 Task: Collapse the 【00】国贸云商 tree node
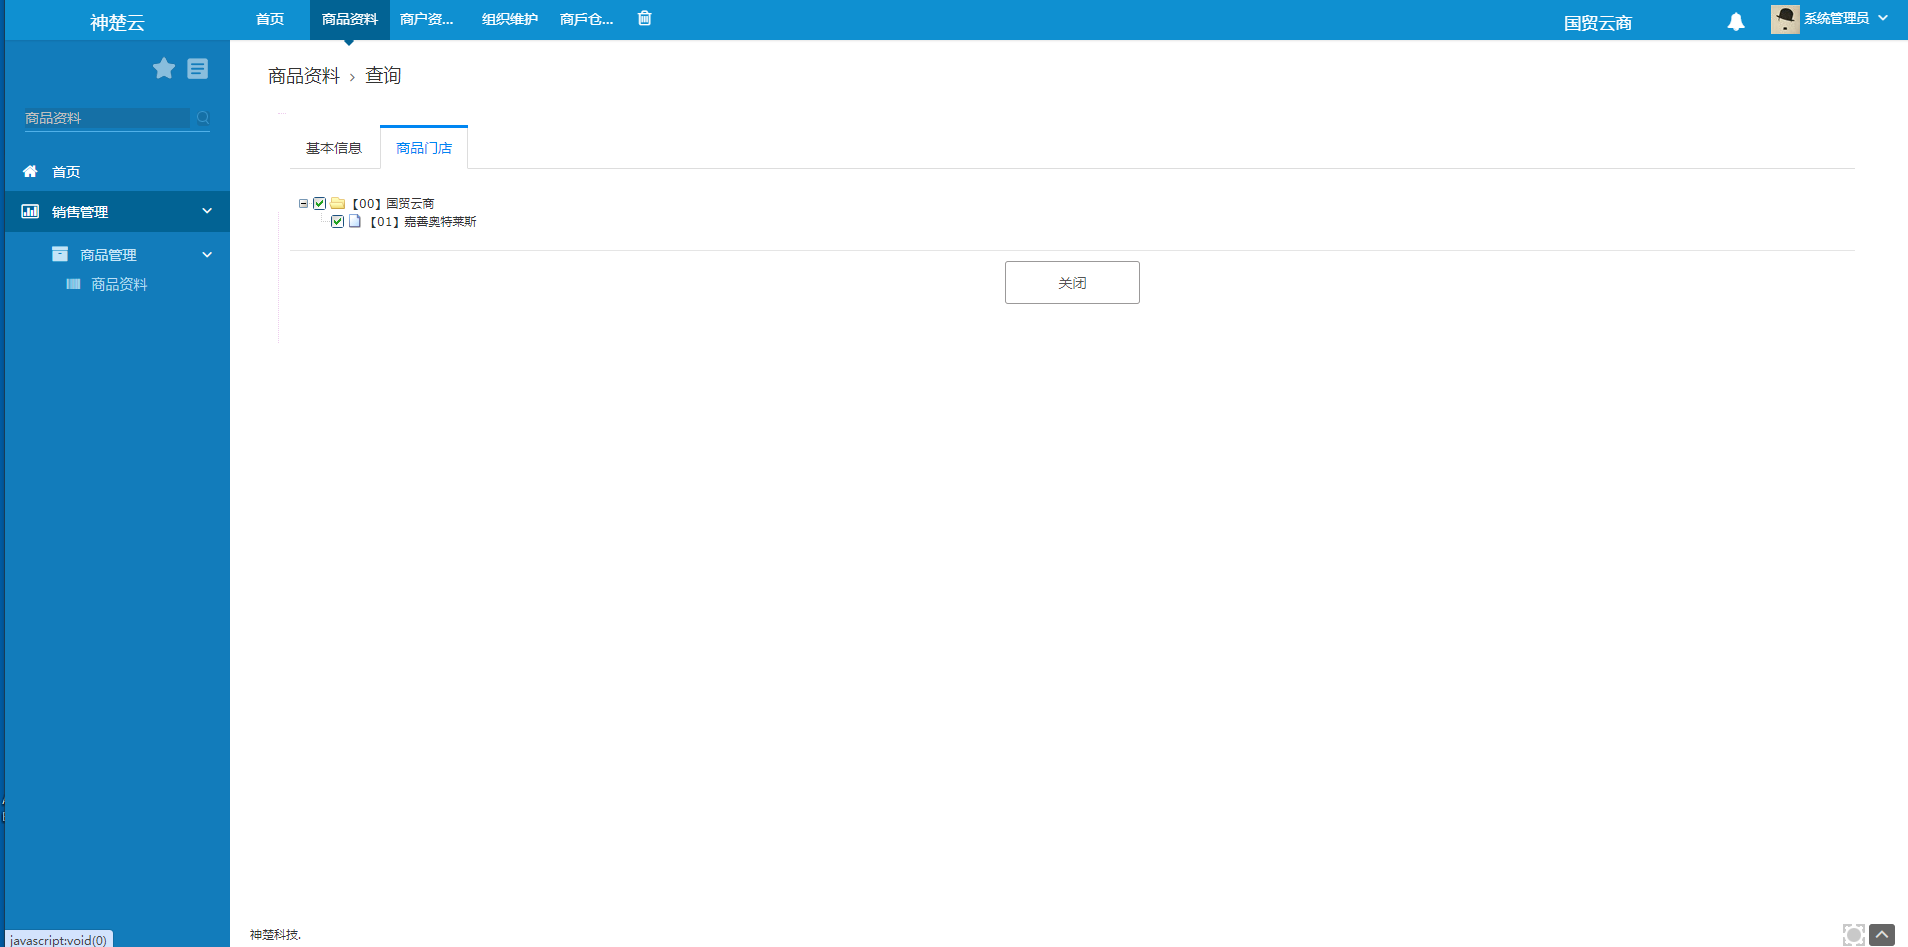[303, 203]
